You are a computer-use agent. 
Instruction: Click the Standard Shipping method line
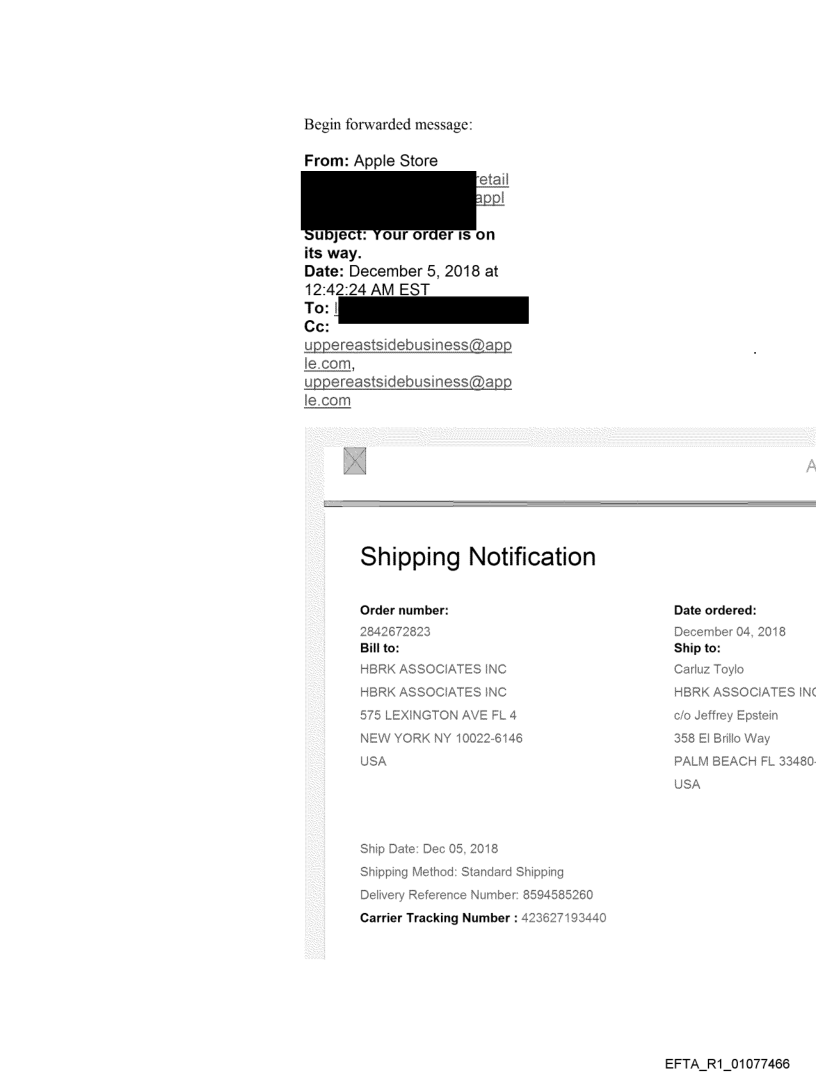[x=461, y=872]
